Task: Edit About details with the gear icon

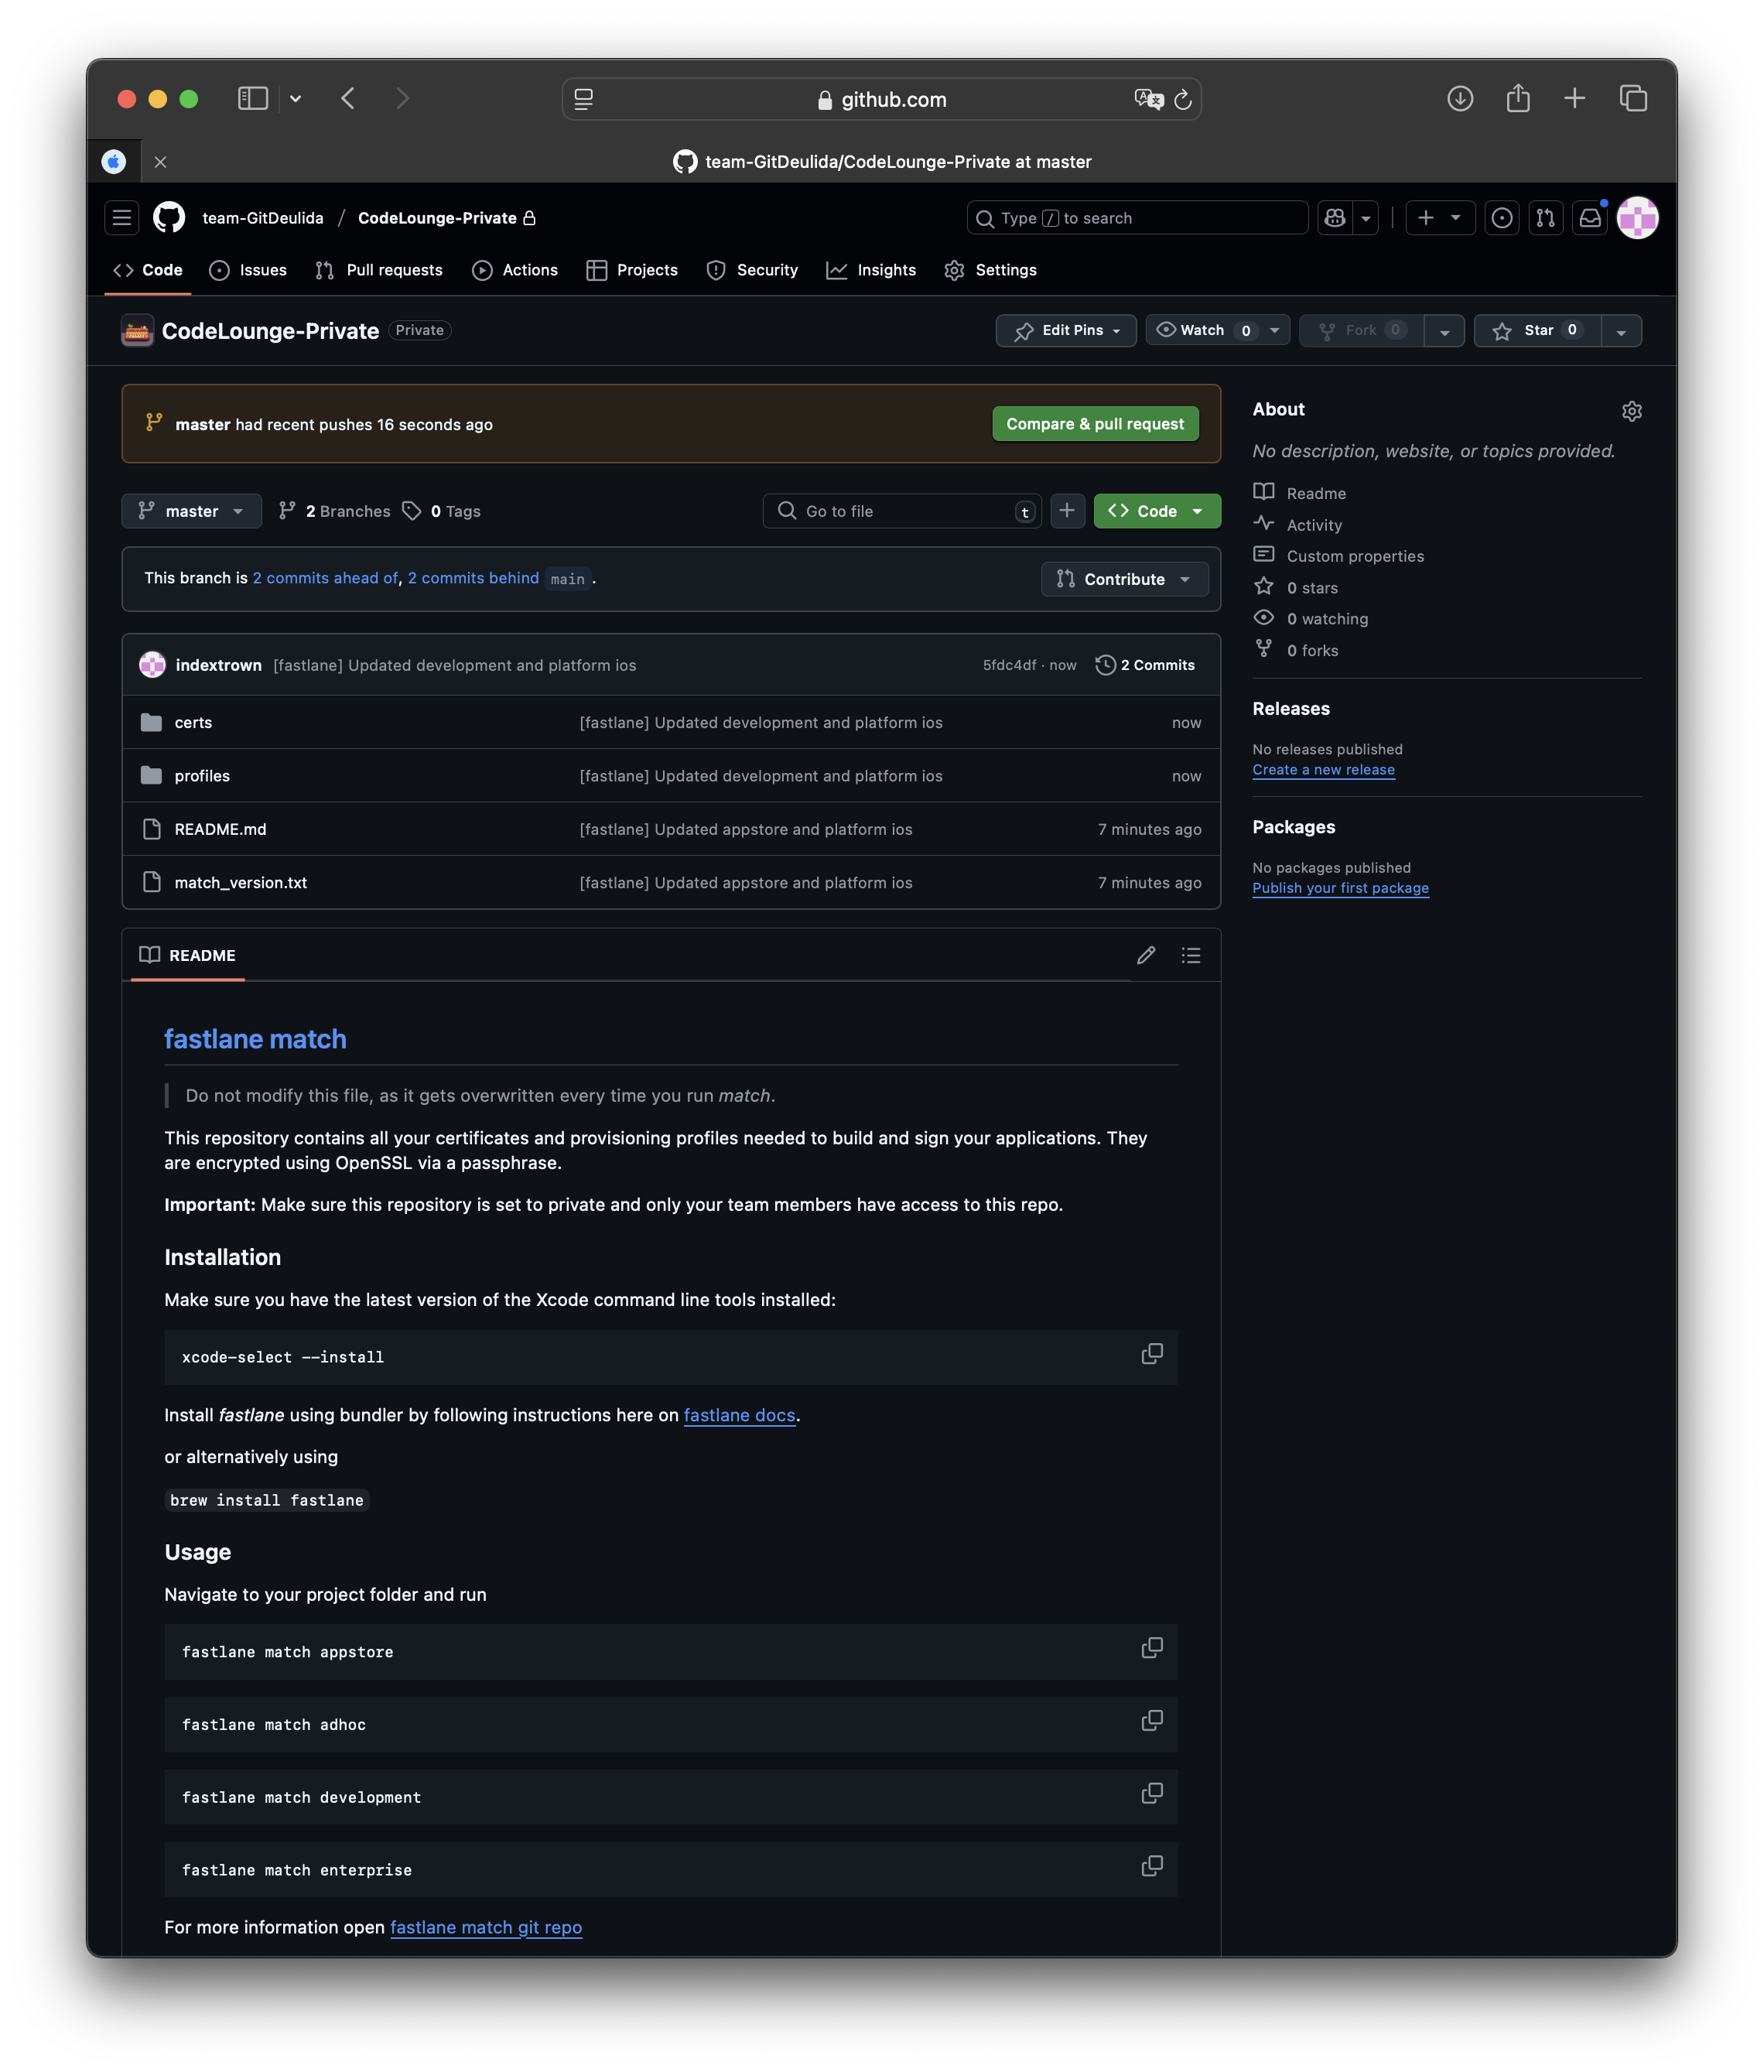Action: coord(1632,411)
